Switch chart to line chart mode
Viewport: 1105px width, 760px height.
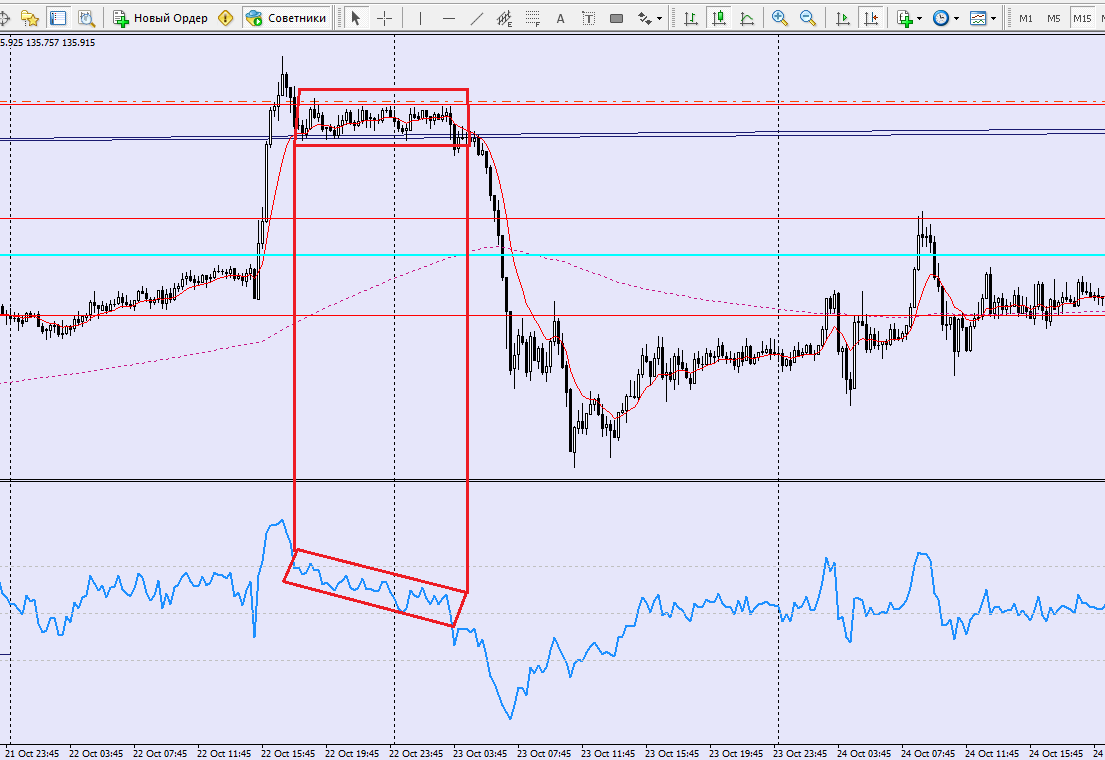pos(747,18)
